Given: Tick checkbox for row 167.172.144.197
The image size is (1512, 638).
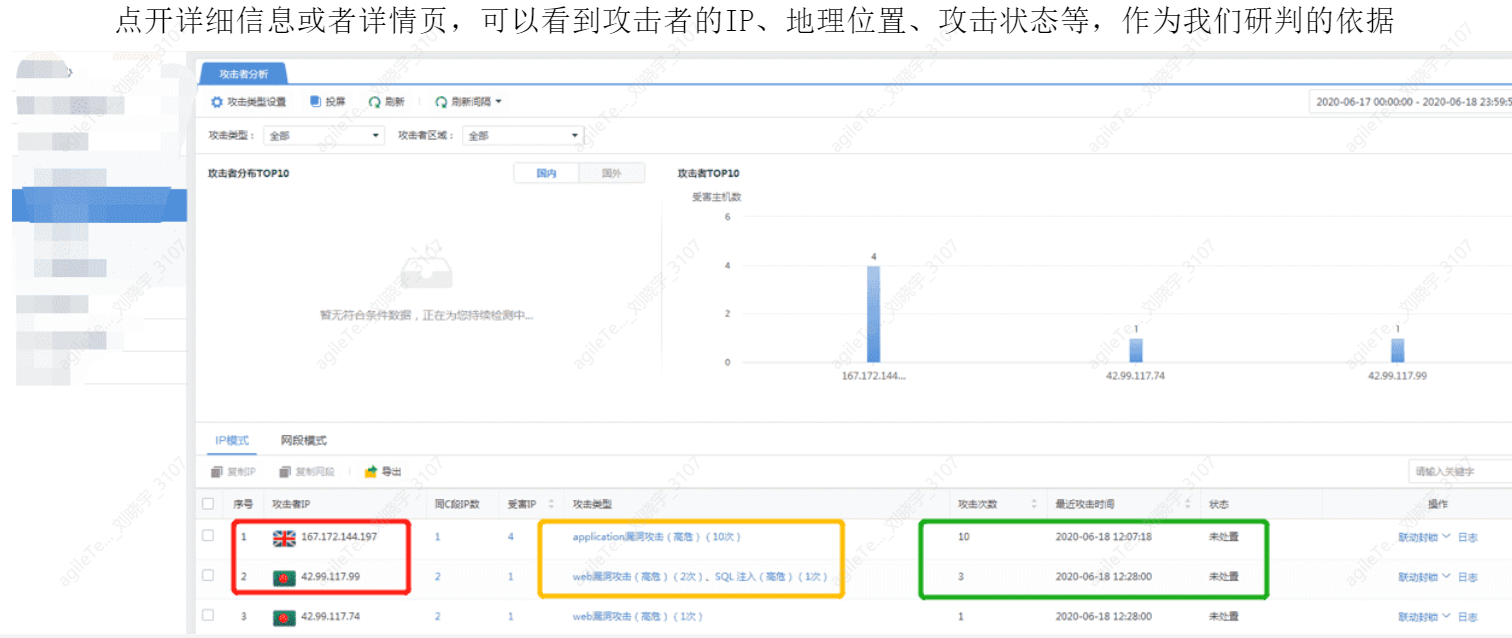Looking at the screenshot, I should pyautogui.click(x=208, y=536).
